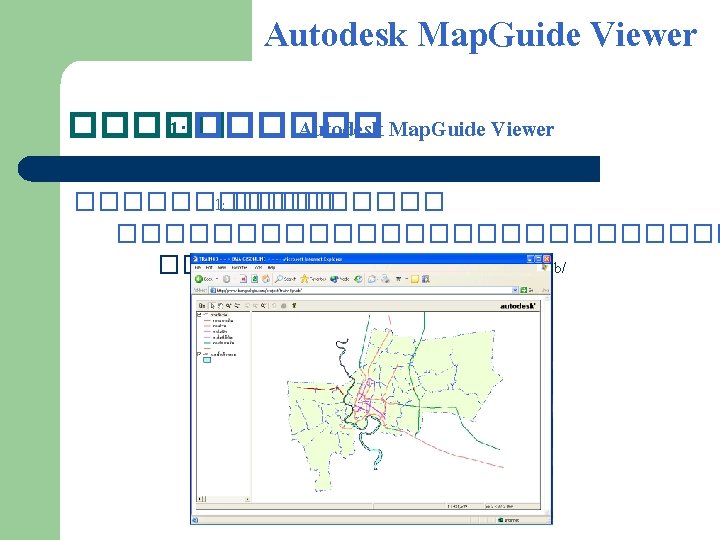This screenshot has height=540, width=720.
Task: Open the Tools menu in Internet Explorer
Action: pyautogui.click(x=259, y=267)
